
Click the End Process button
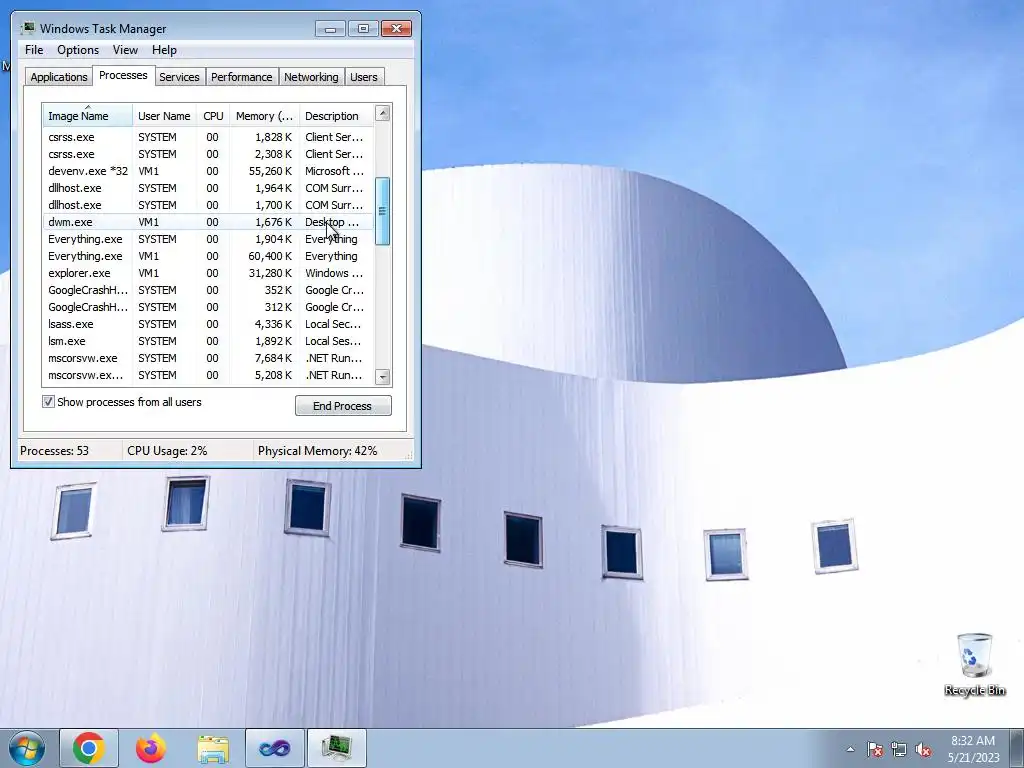pos(343,406)
